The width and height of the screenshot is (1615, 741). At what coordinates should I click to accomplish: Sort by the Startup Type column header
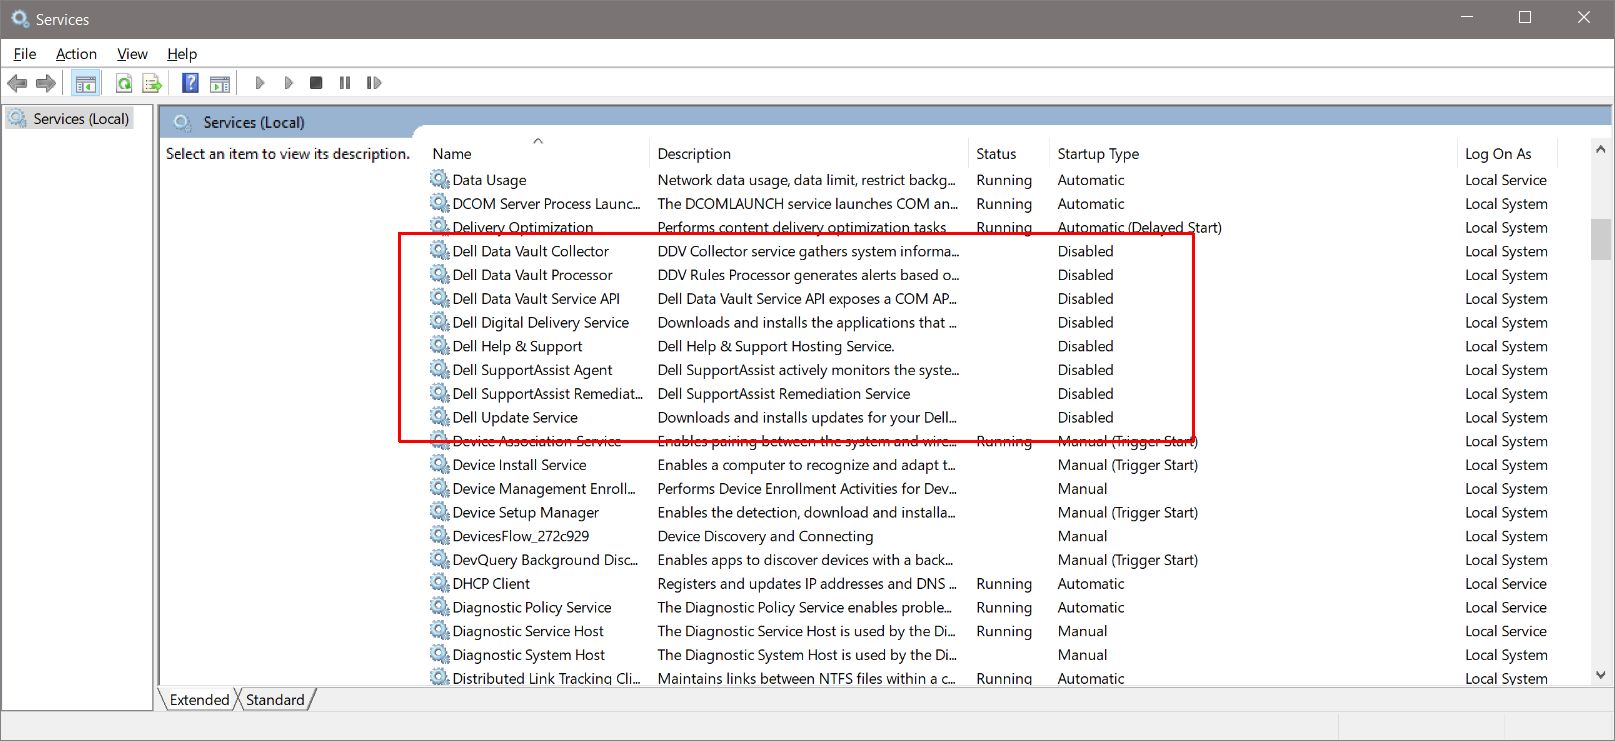1098,154
